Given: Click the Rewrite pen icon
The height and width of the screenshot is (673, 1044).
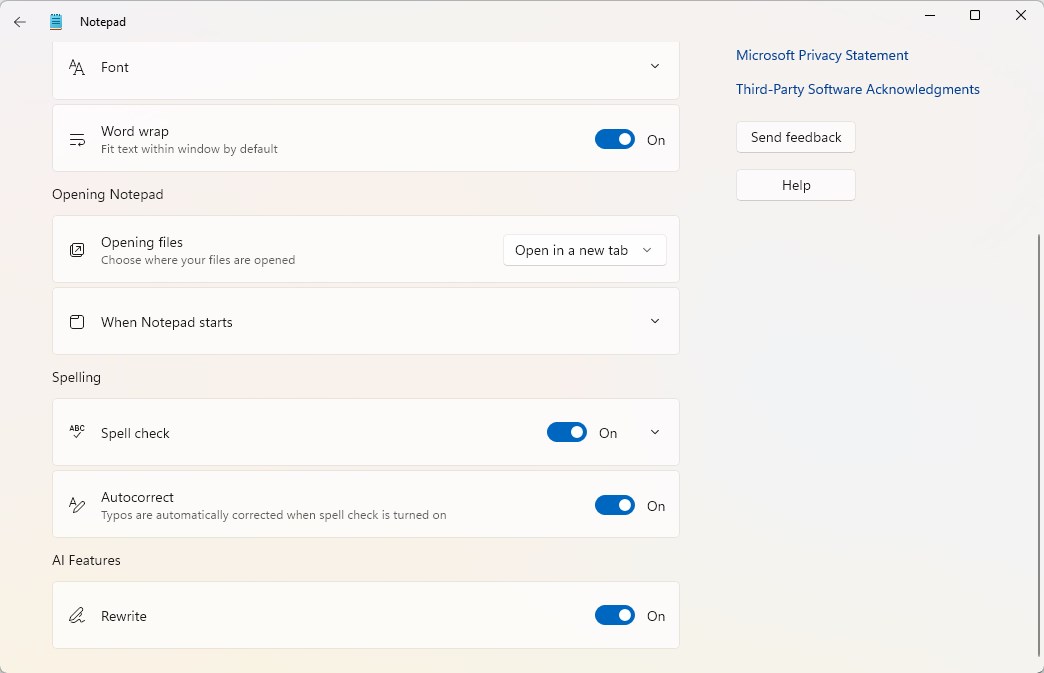Looking at the screenshot, I should [77, 616].
